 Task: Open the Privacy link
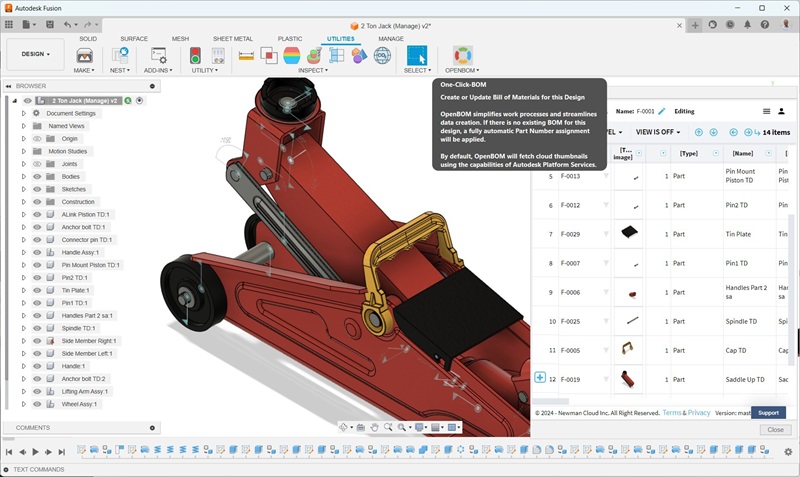pyautogui.click(x=699, y=413)
